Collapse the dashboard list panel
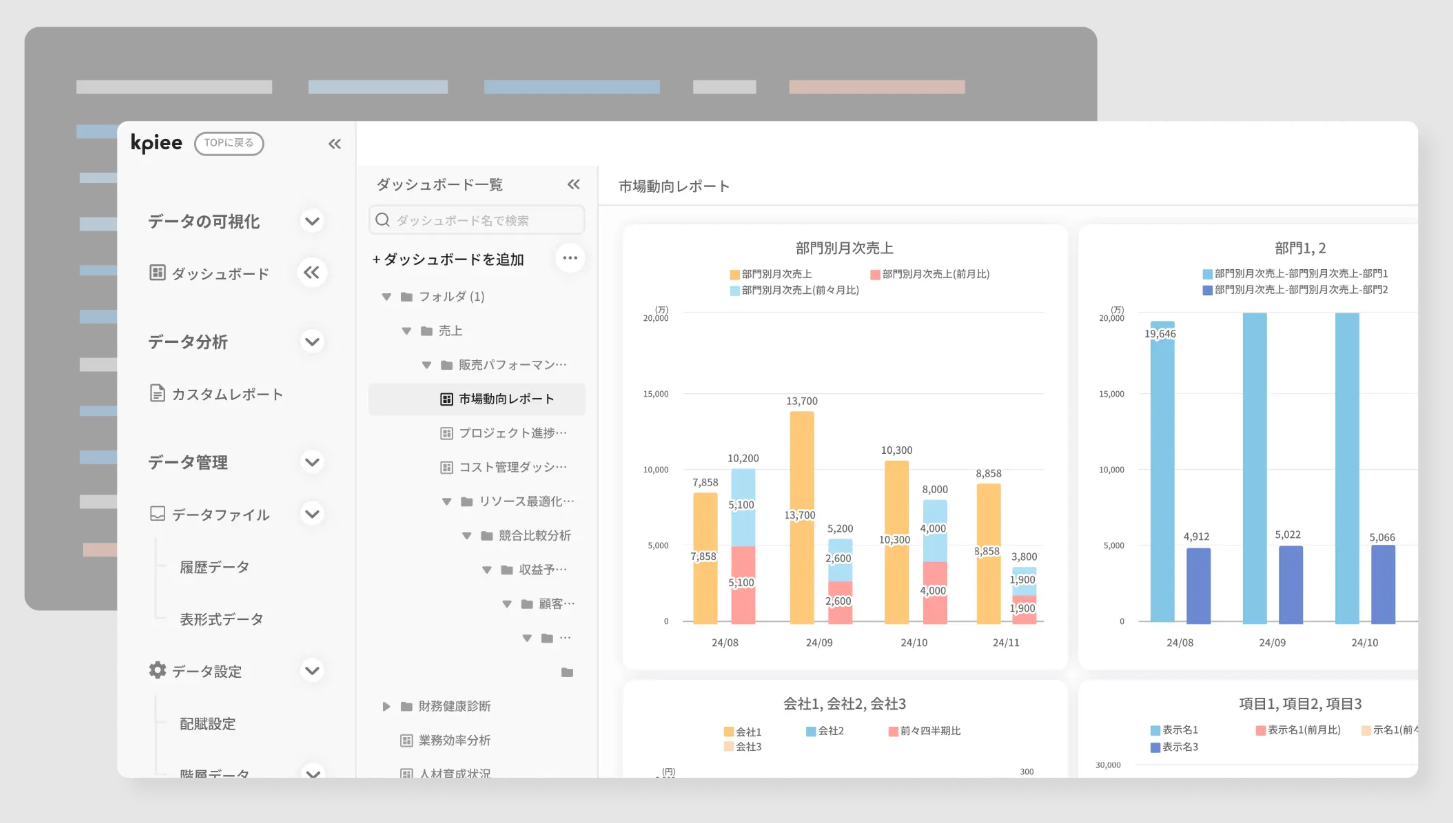The image size is (1453, 823). pos(573,184)
